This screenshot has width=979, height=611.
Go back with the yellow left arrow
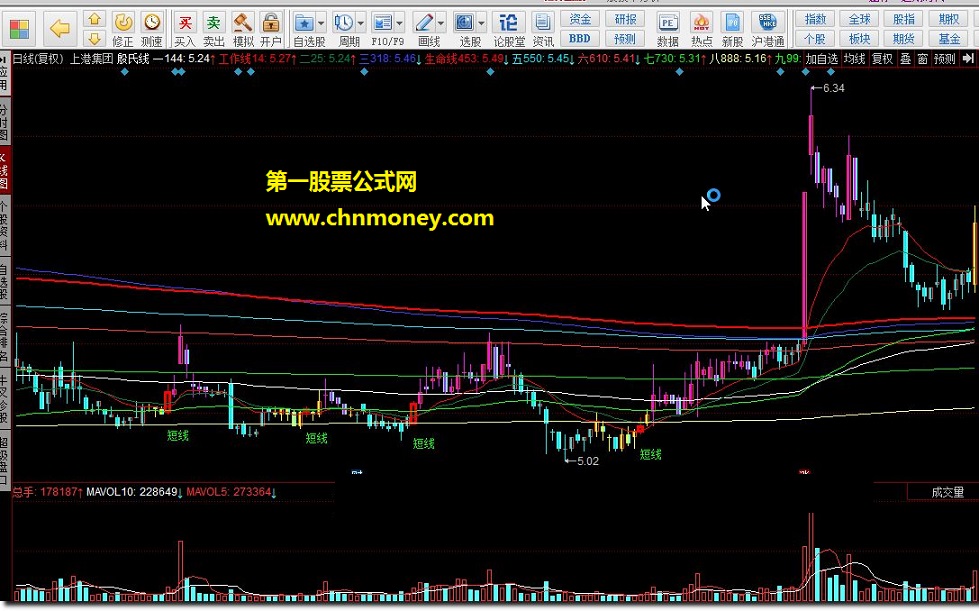(x=60, y=28)
